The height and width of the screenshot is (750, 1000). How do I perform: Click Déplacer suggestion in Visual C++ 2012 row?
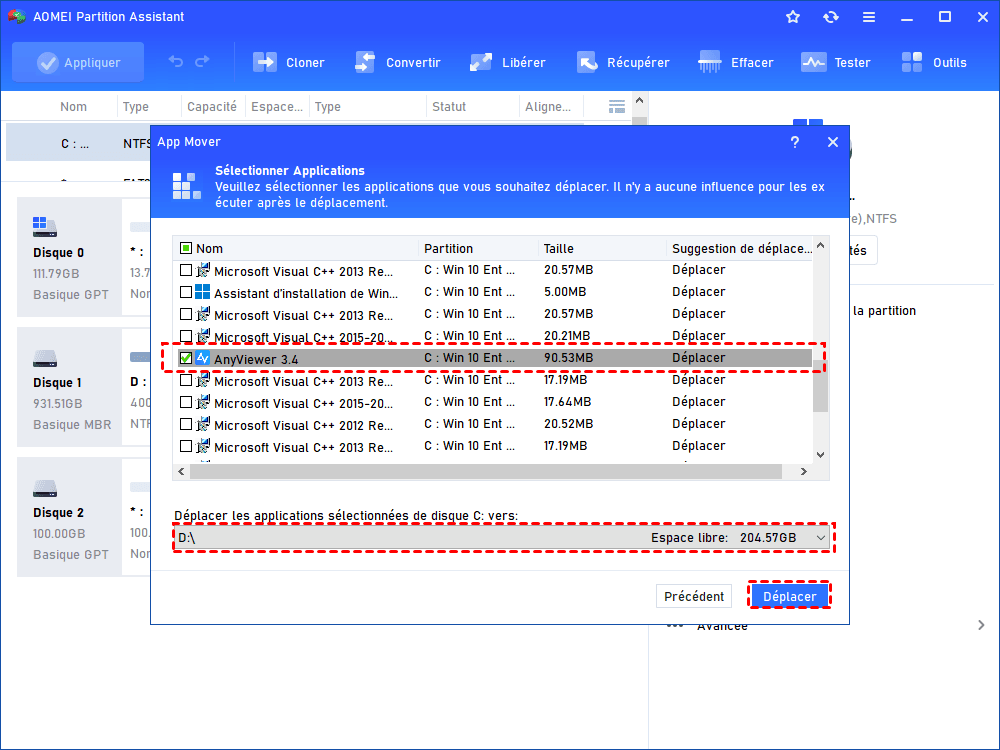(698, 424)
